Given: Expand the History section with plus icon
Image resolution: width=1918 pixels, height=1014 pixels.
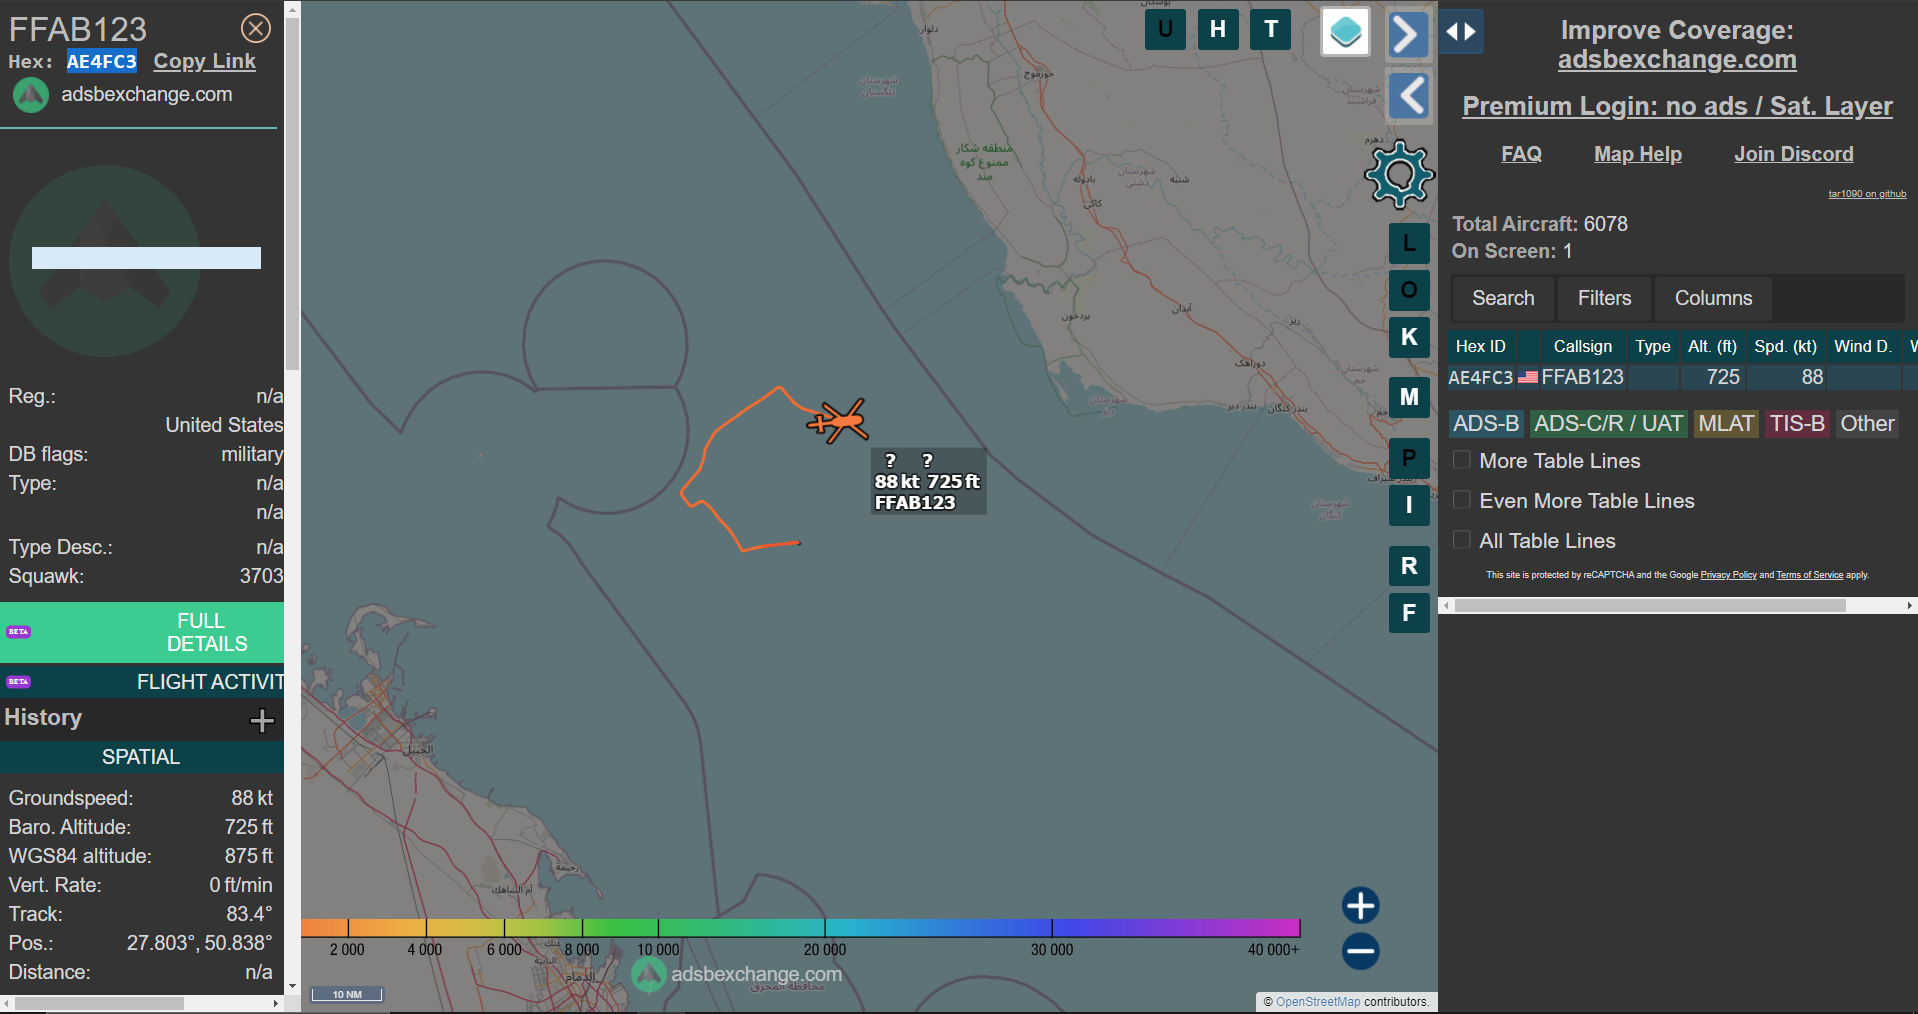Looking at the screenshot, I should 262,720.
